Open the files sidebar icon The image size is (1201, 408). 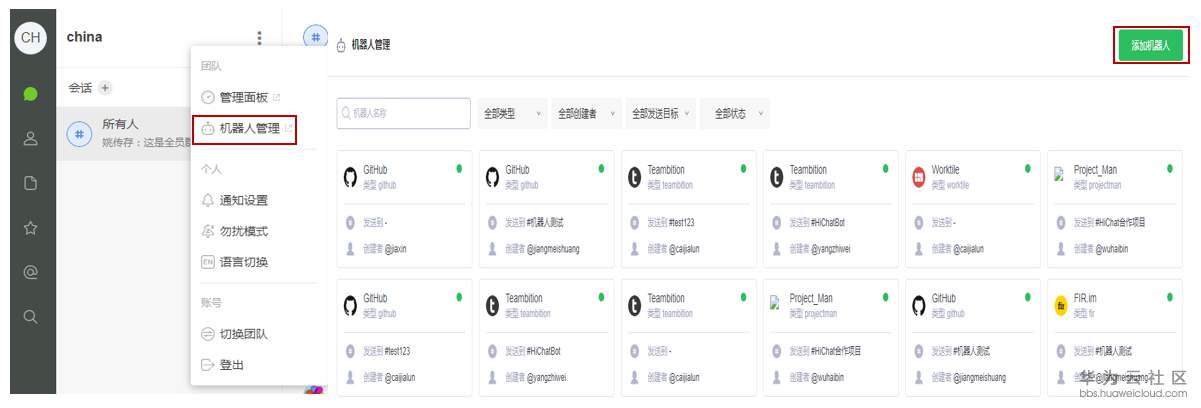coord(30,183)
